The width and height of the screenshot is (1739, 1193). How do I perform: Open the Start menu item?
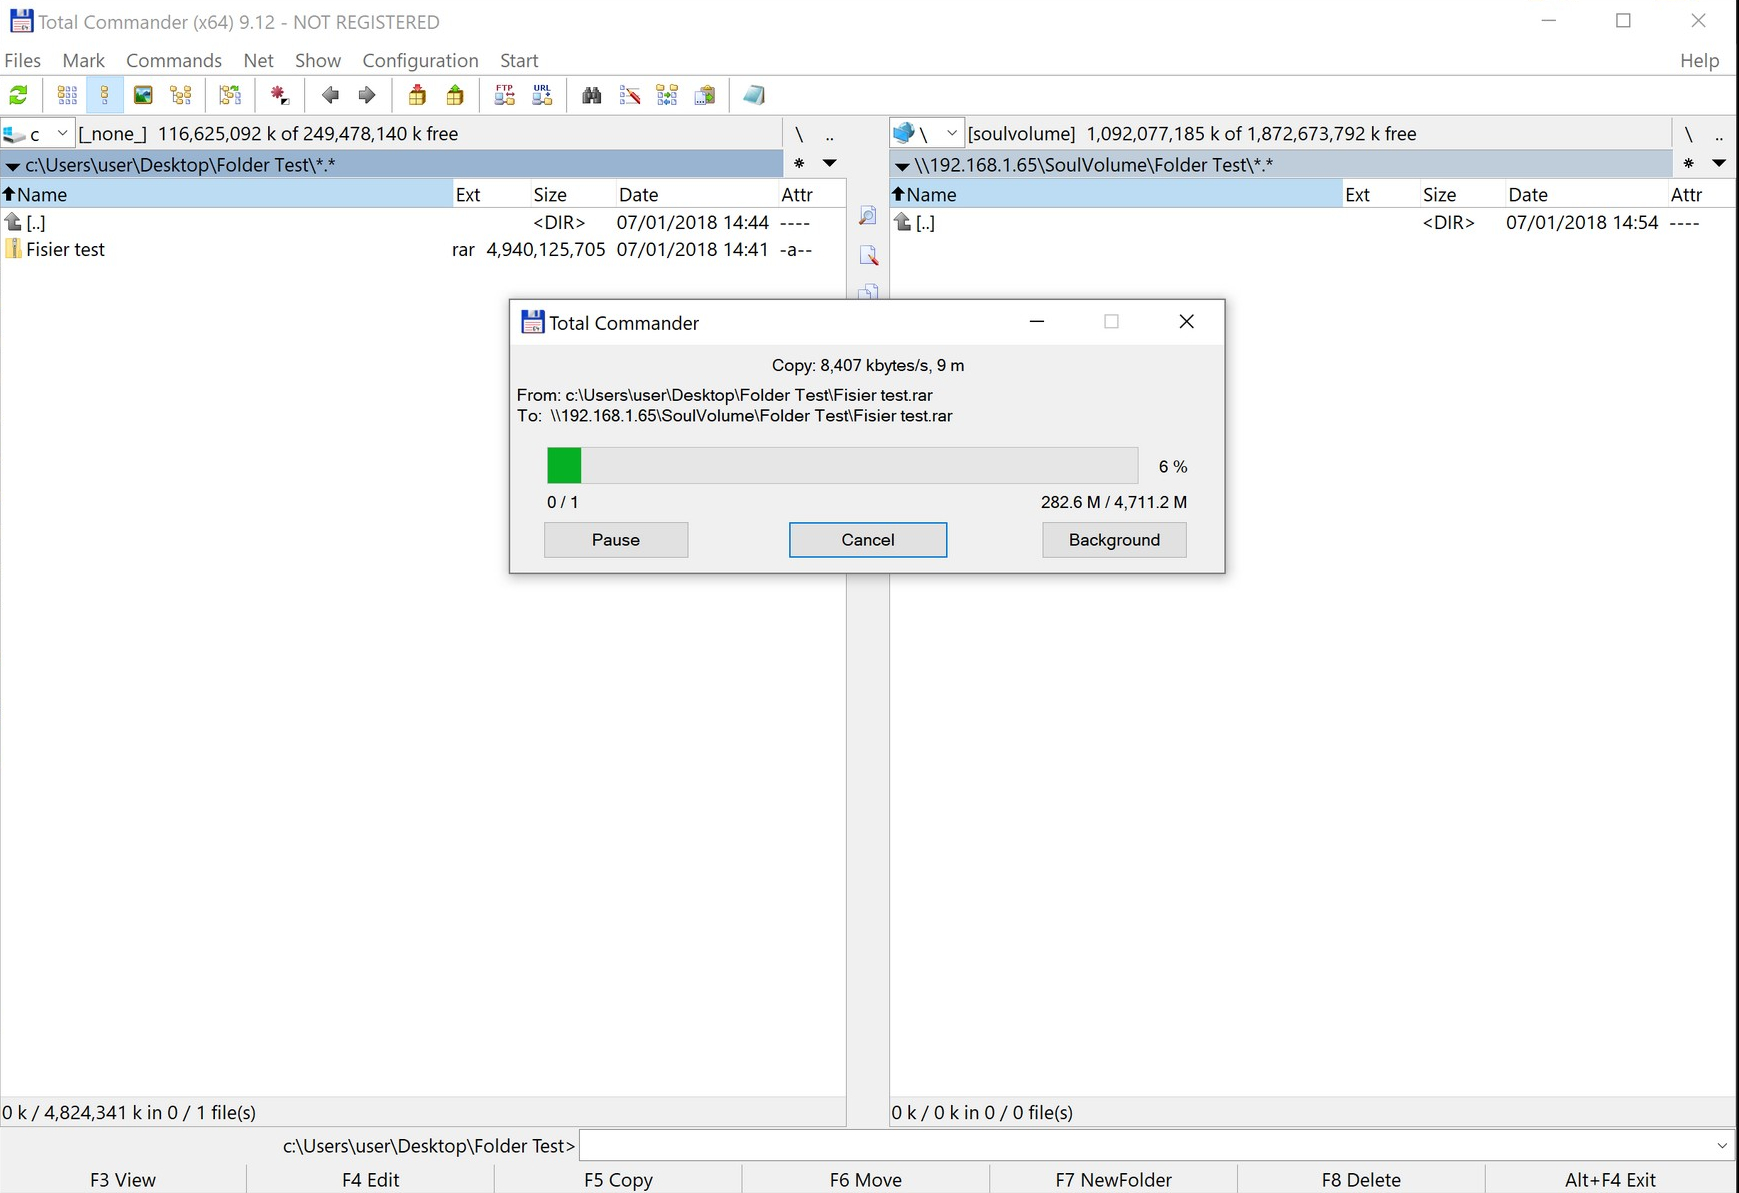coord(519,60)
